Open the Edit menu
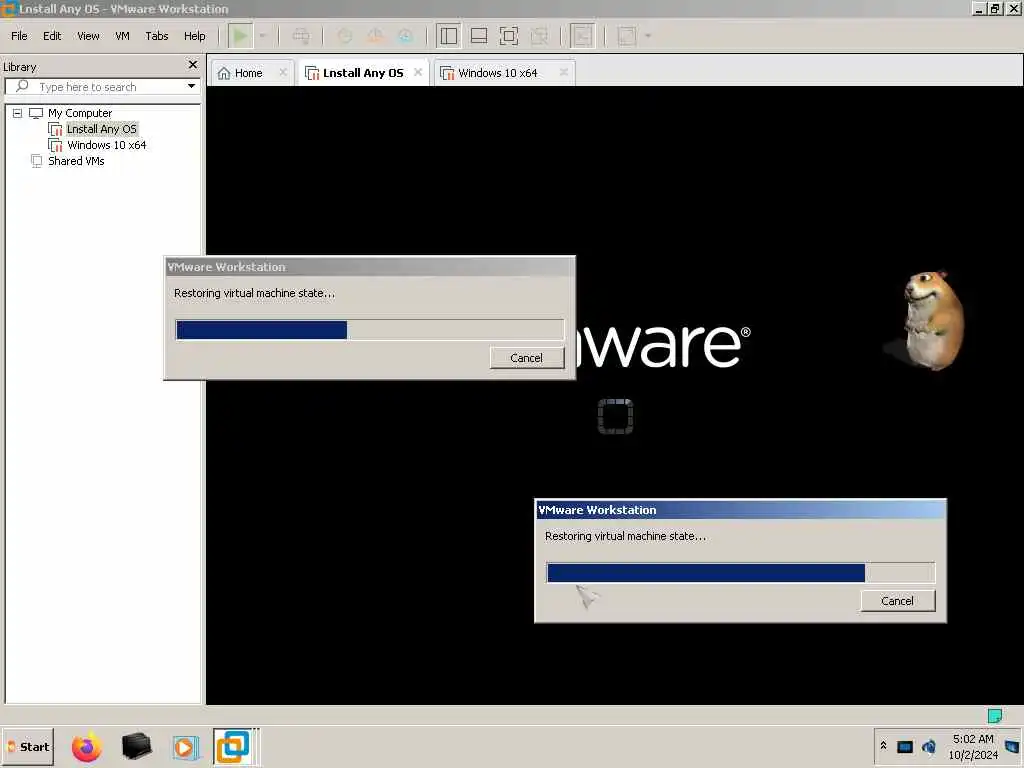The image size is (1024, 768). click(x=52, y=36)
